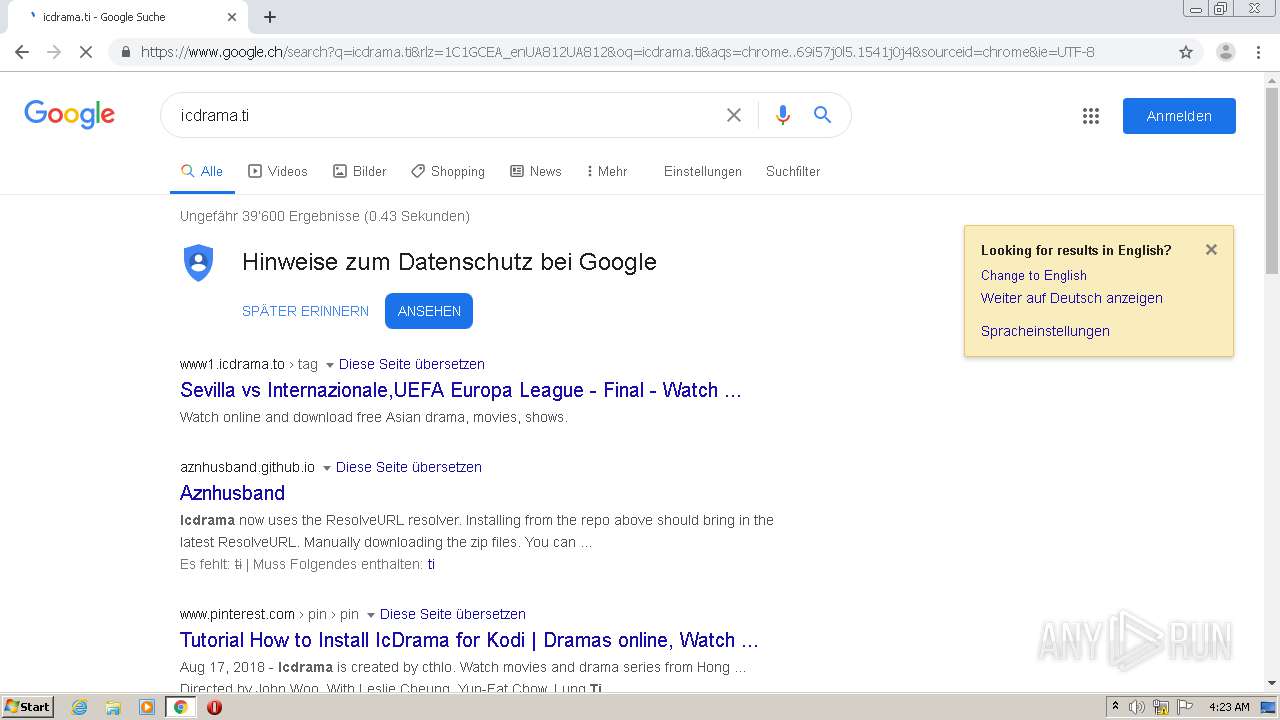The height and width of the screenshot is (720, 1280).
Task: Switch to News results tab
Action: [x=536, y=172]
